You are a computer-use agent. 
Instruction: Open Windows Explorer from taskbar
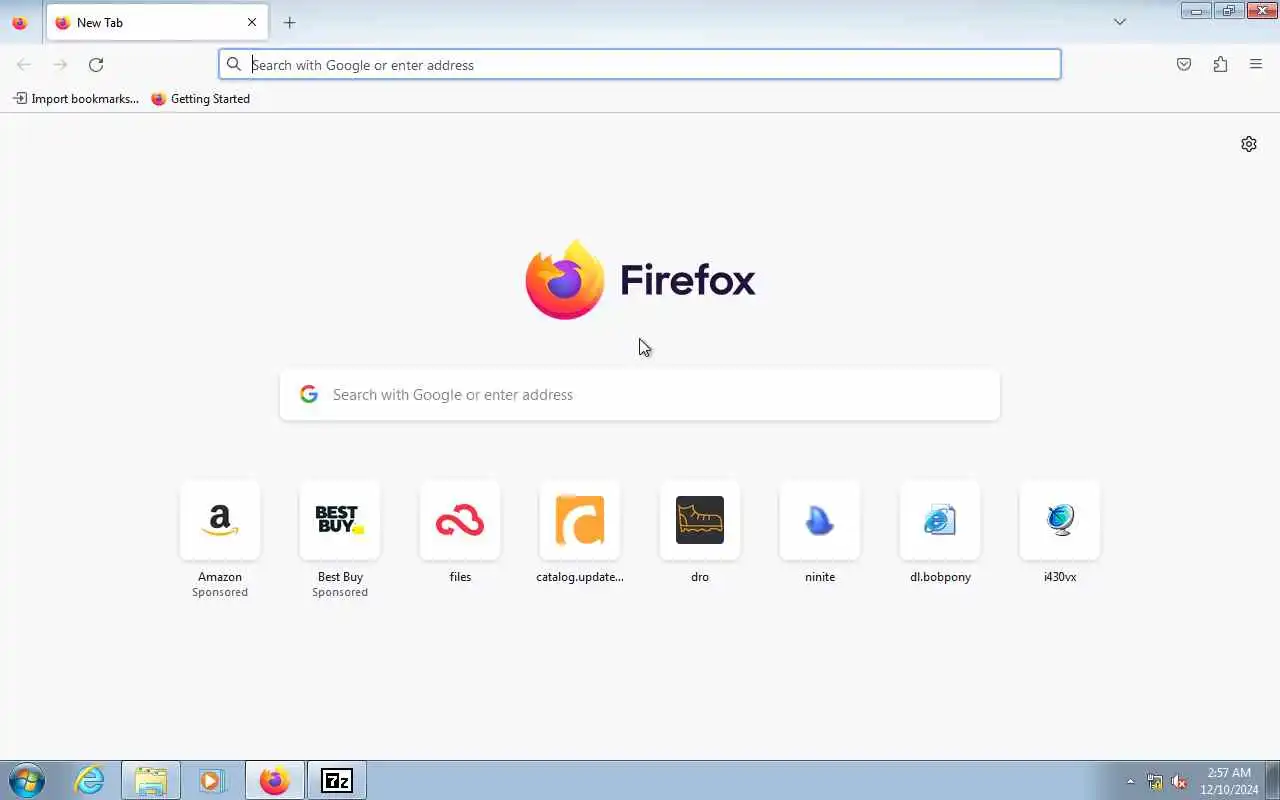[x=151, y=780]
